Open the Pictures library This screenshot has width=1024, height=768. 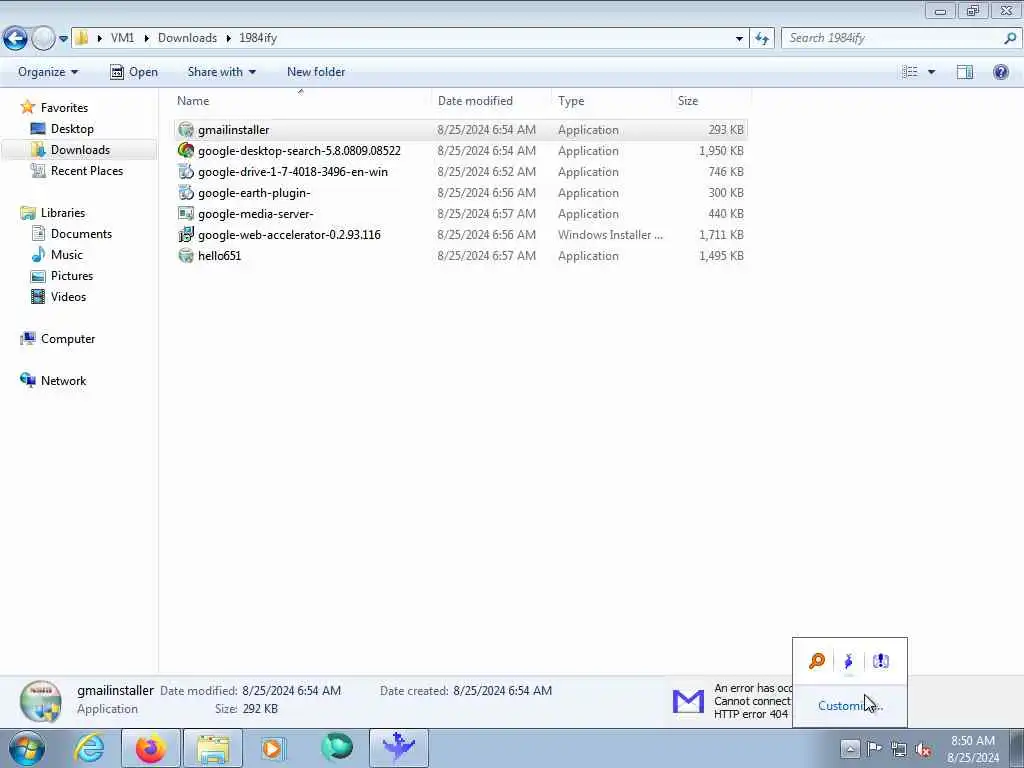(x=72, y=276)
